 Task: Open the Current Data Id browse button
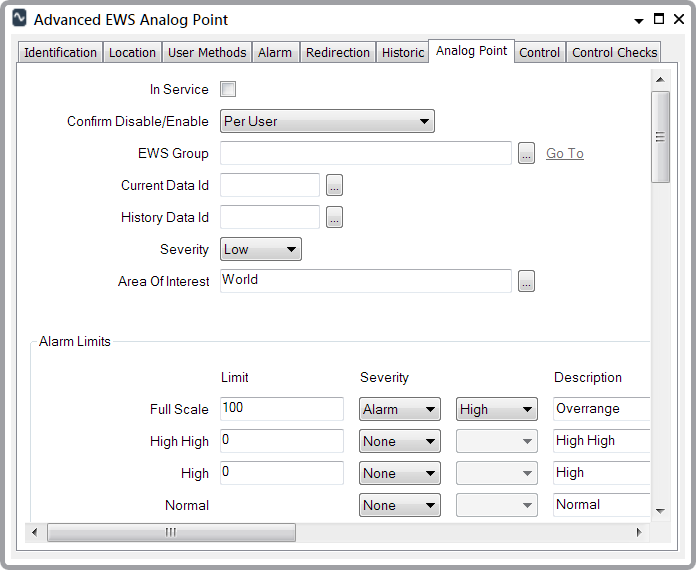coord(335,186)
